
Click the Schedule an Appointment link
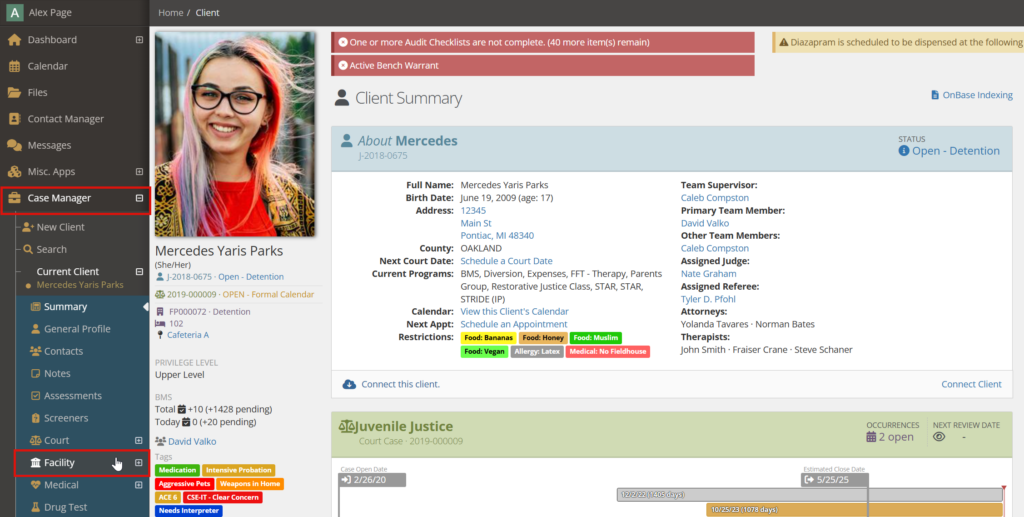[514, 324]
